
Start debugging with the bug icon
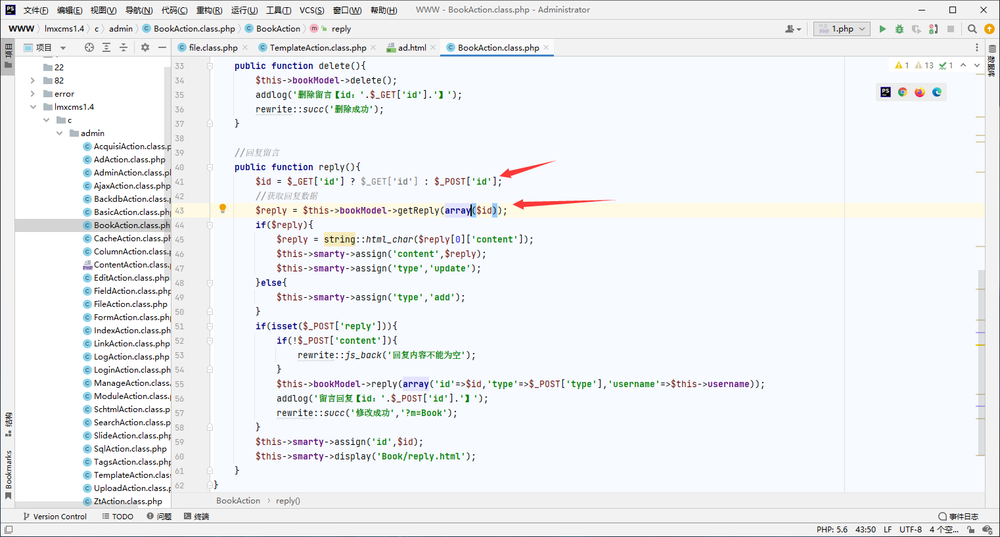tap(899, 29)
